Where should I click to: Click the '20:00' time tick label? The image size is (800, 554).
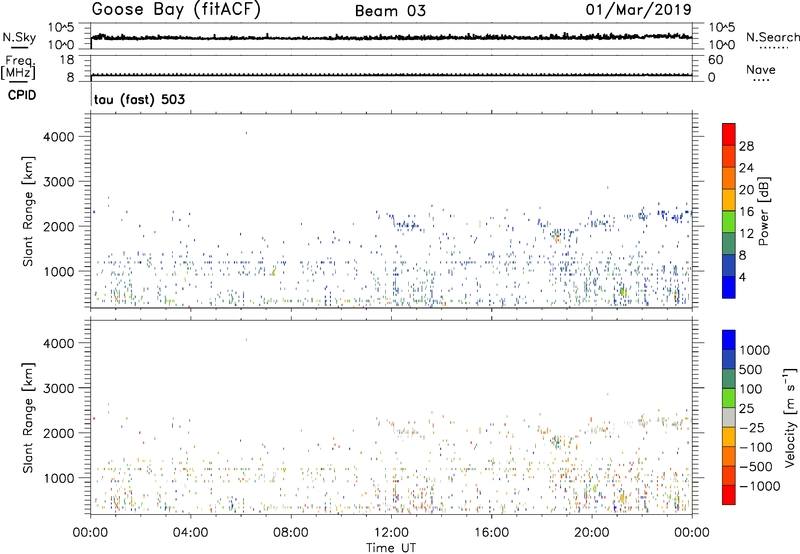tap(591, 533)
